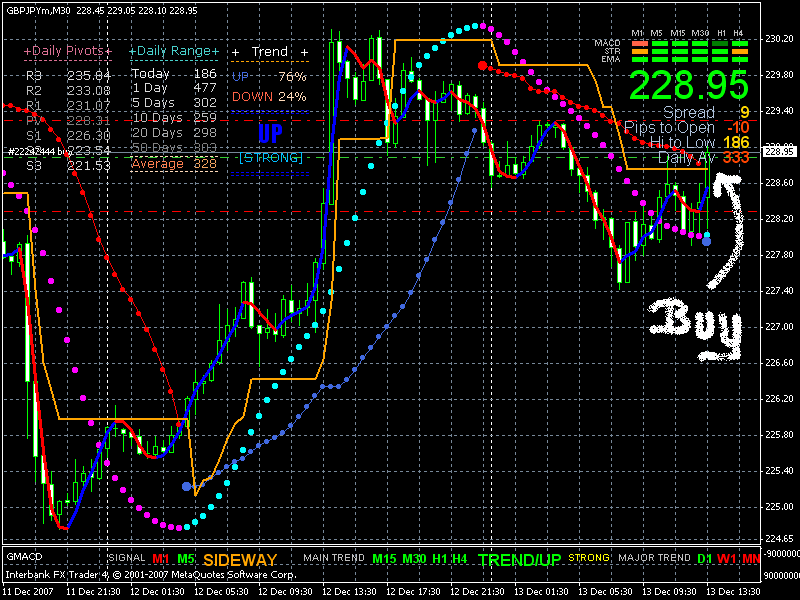Screen dimensions: 800x600
Task: Click the Hi to Low value 186
Action: [736, 142]
